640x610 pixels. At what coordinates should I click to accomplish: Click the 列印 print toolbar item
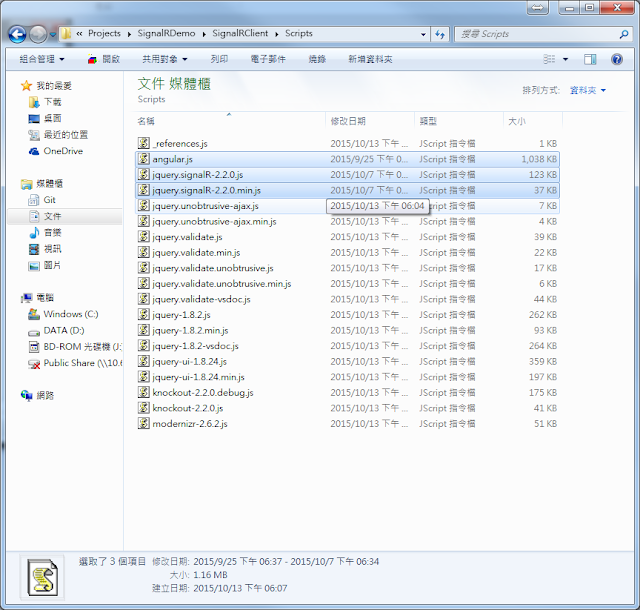[219, 59]
